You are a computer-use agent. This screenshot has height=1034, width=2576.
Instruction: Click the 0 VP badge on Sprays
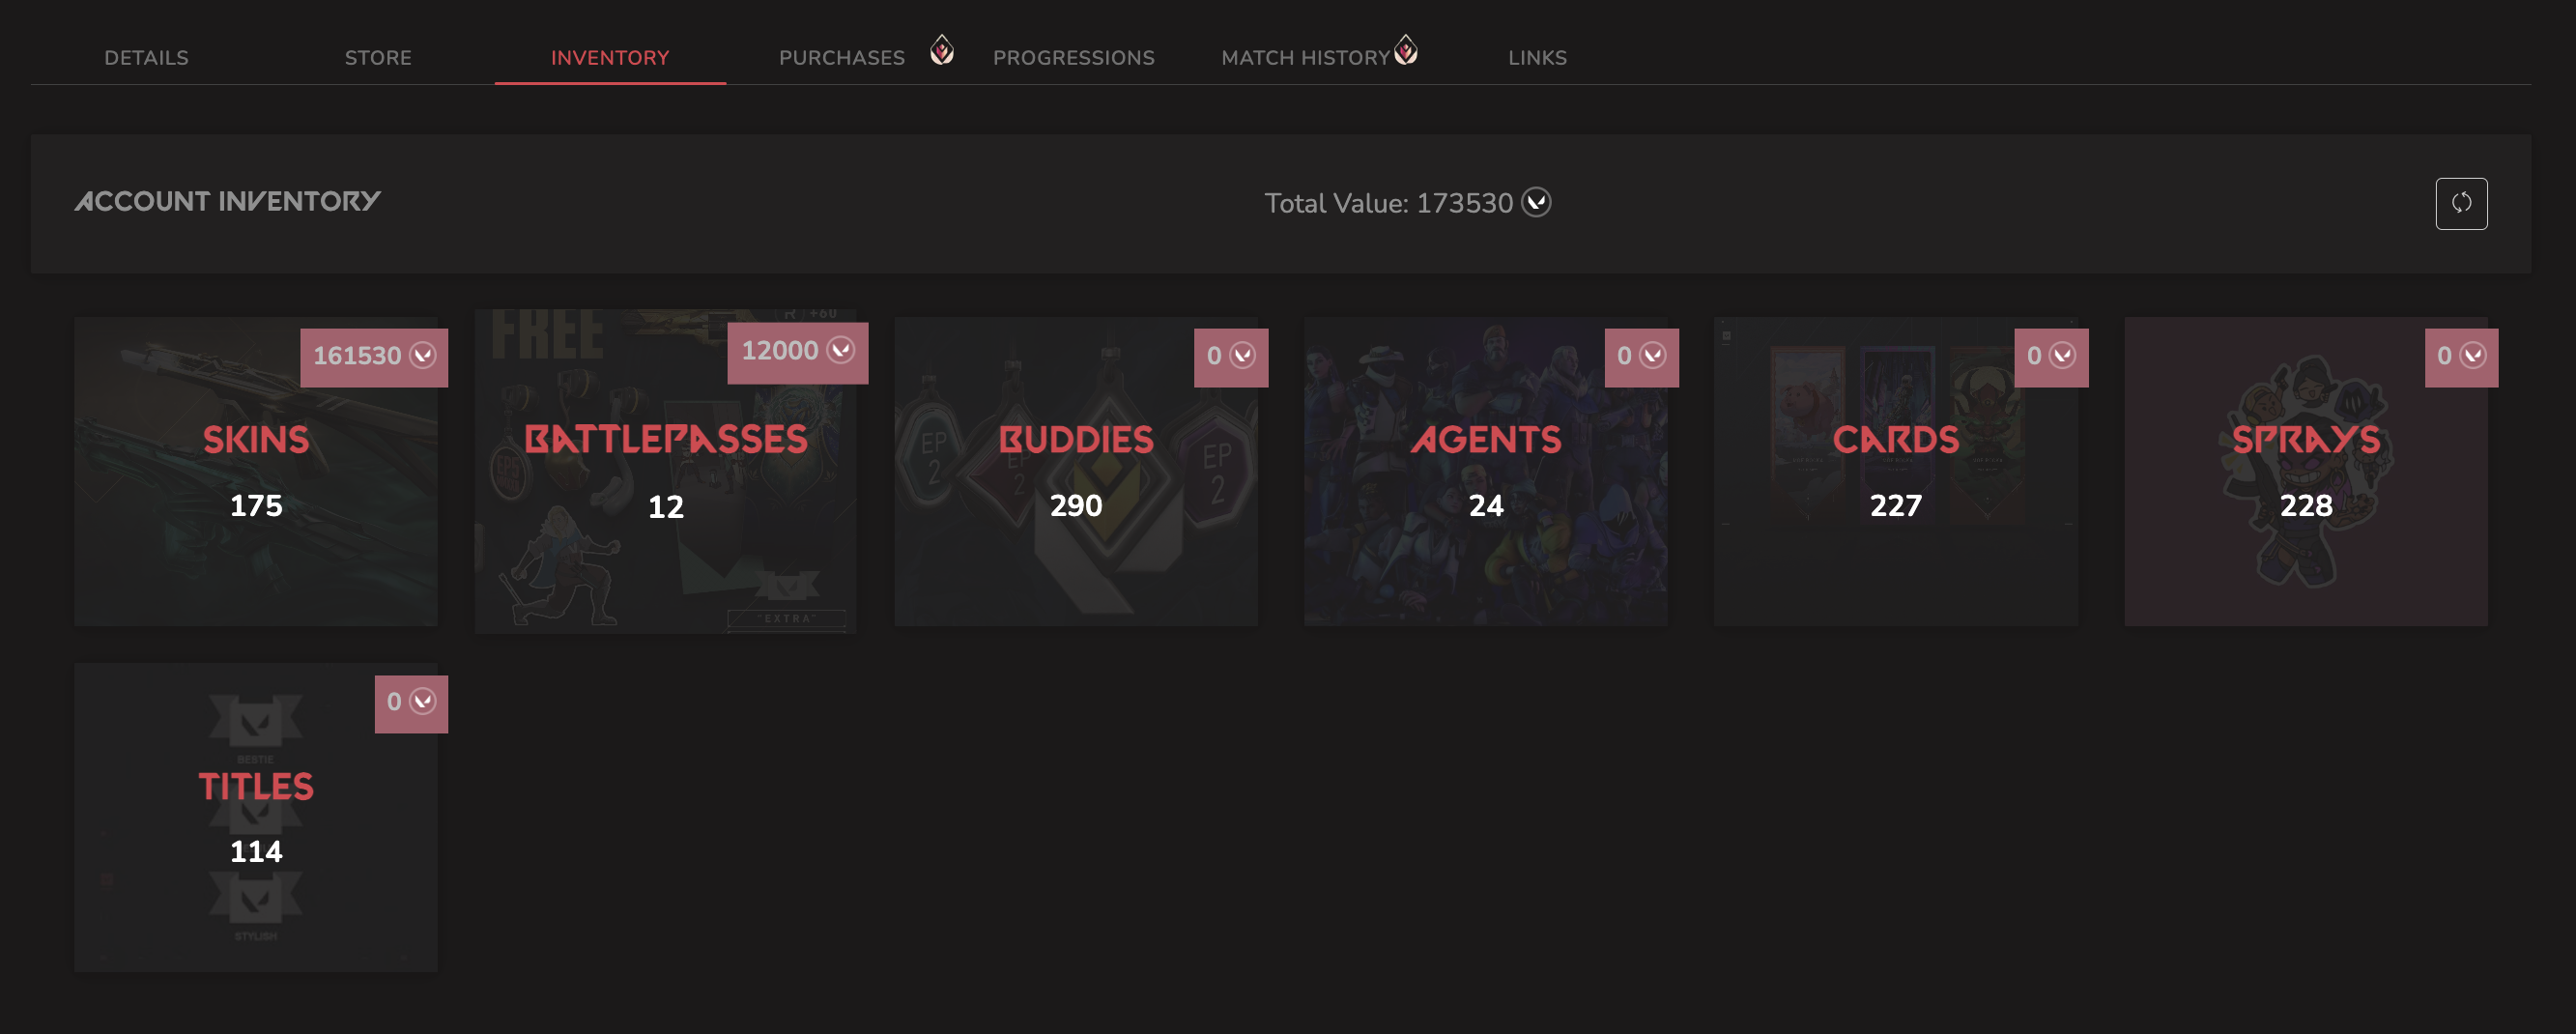[x=2461, y=356]
